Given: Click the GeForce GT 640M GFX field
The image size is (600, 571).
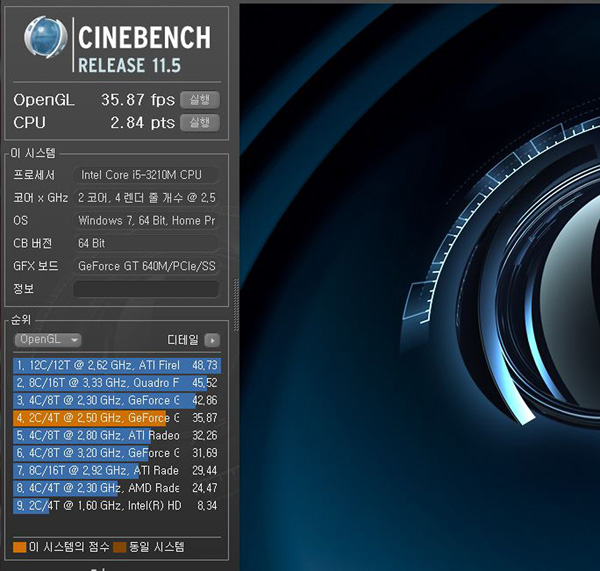Looking at the screenshot, I should tap(146, 266).
